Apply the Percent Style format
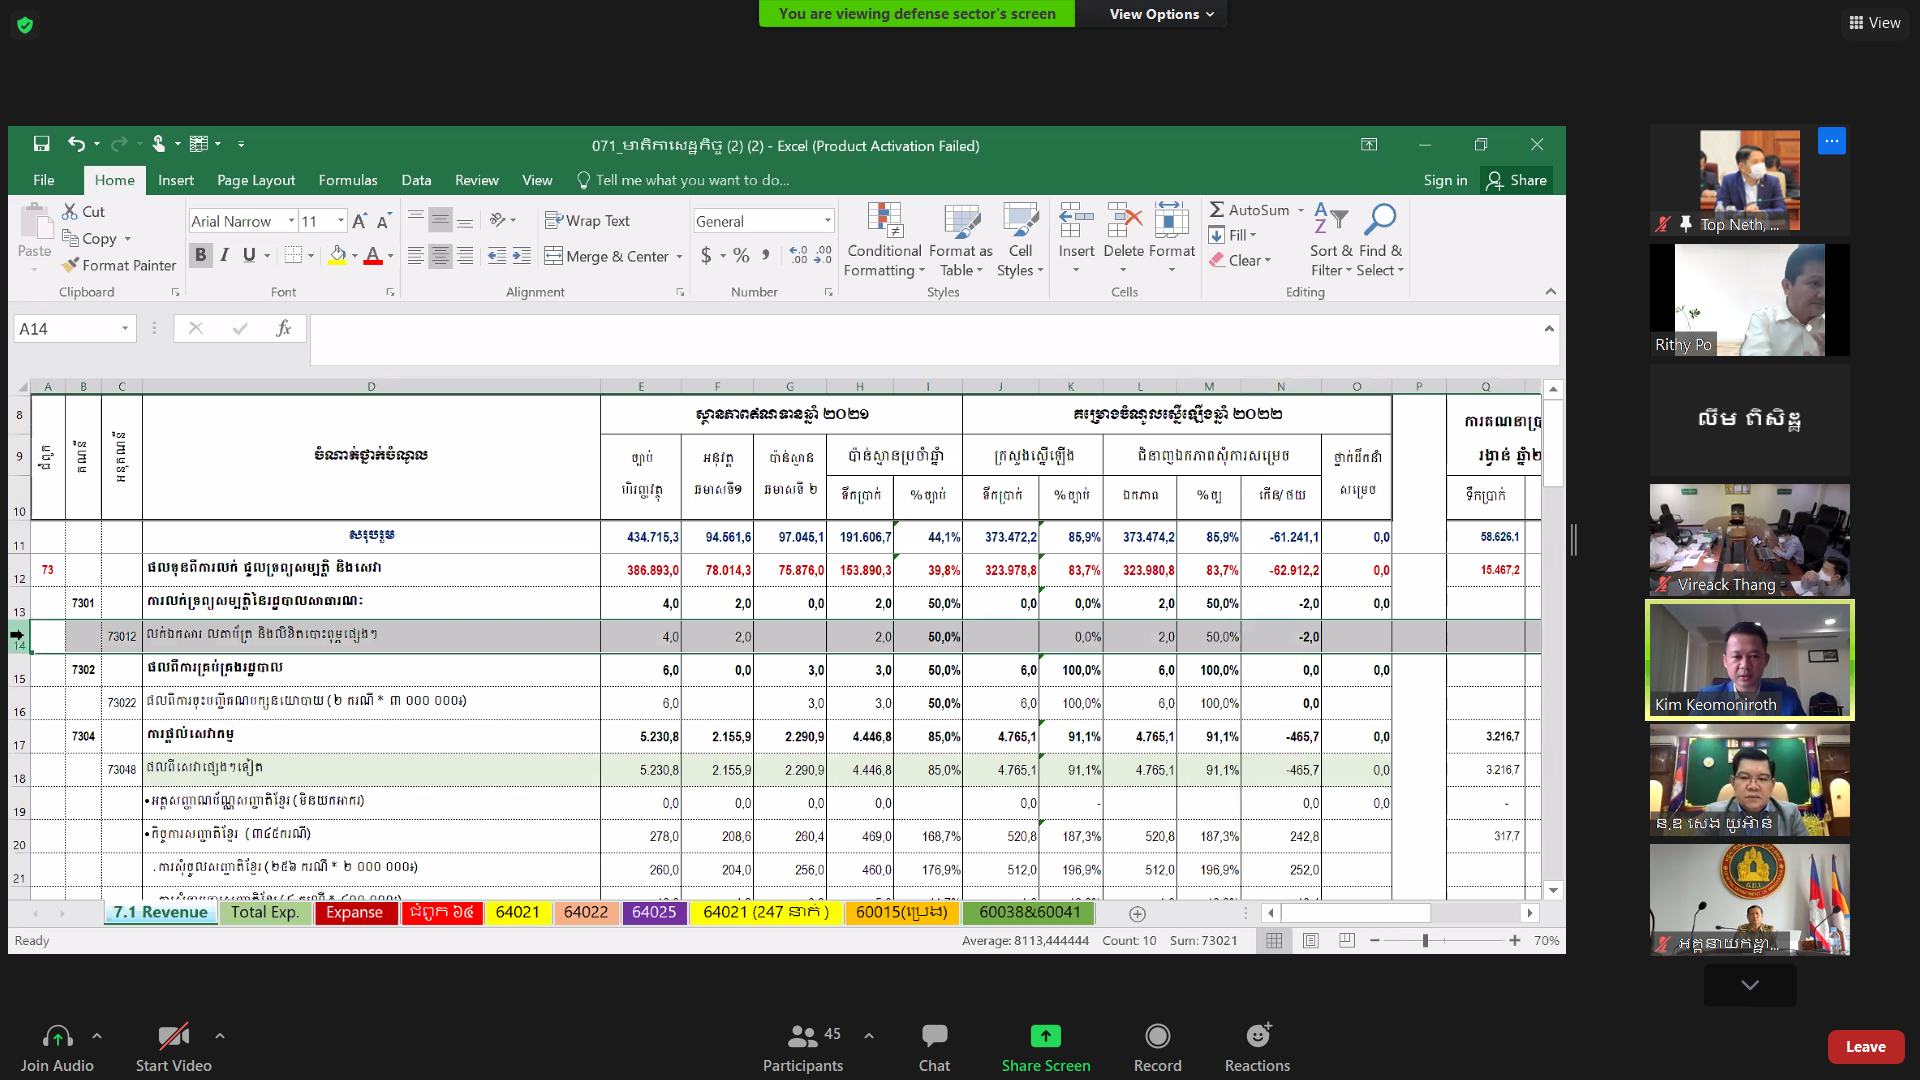Image resolution: width=1920 pixels, height=1080 pixels. click(x=741, y=256)
